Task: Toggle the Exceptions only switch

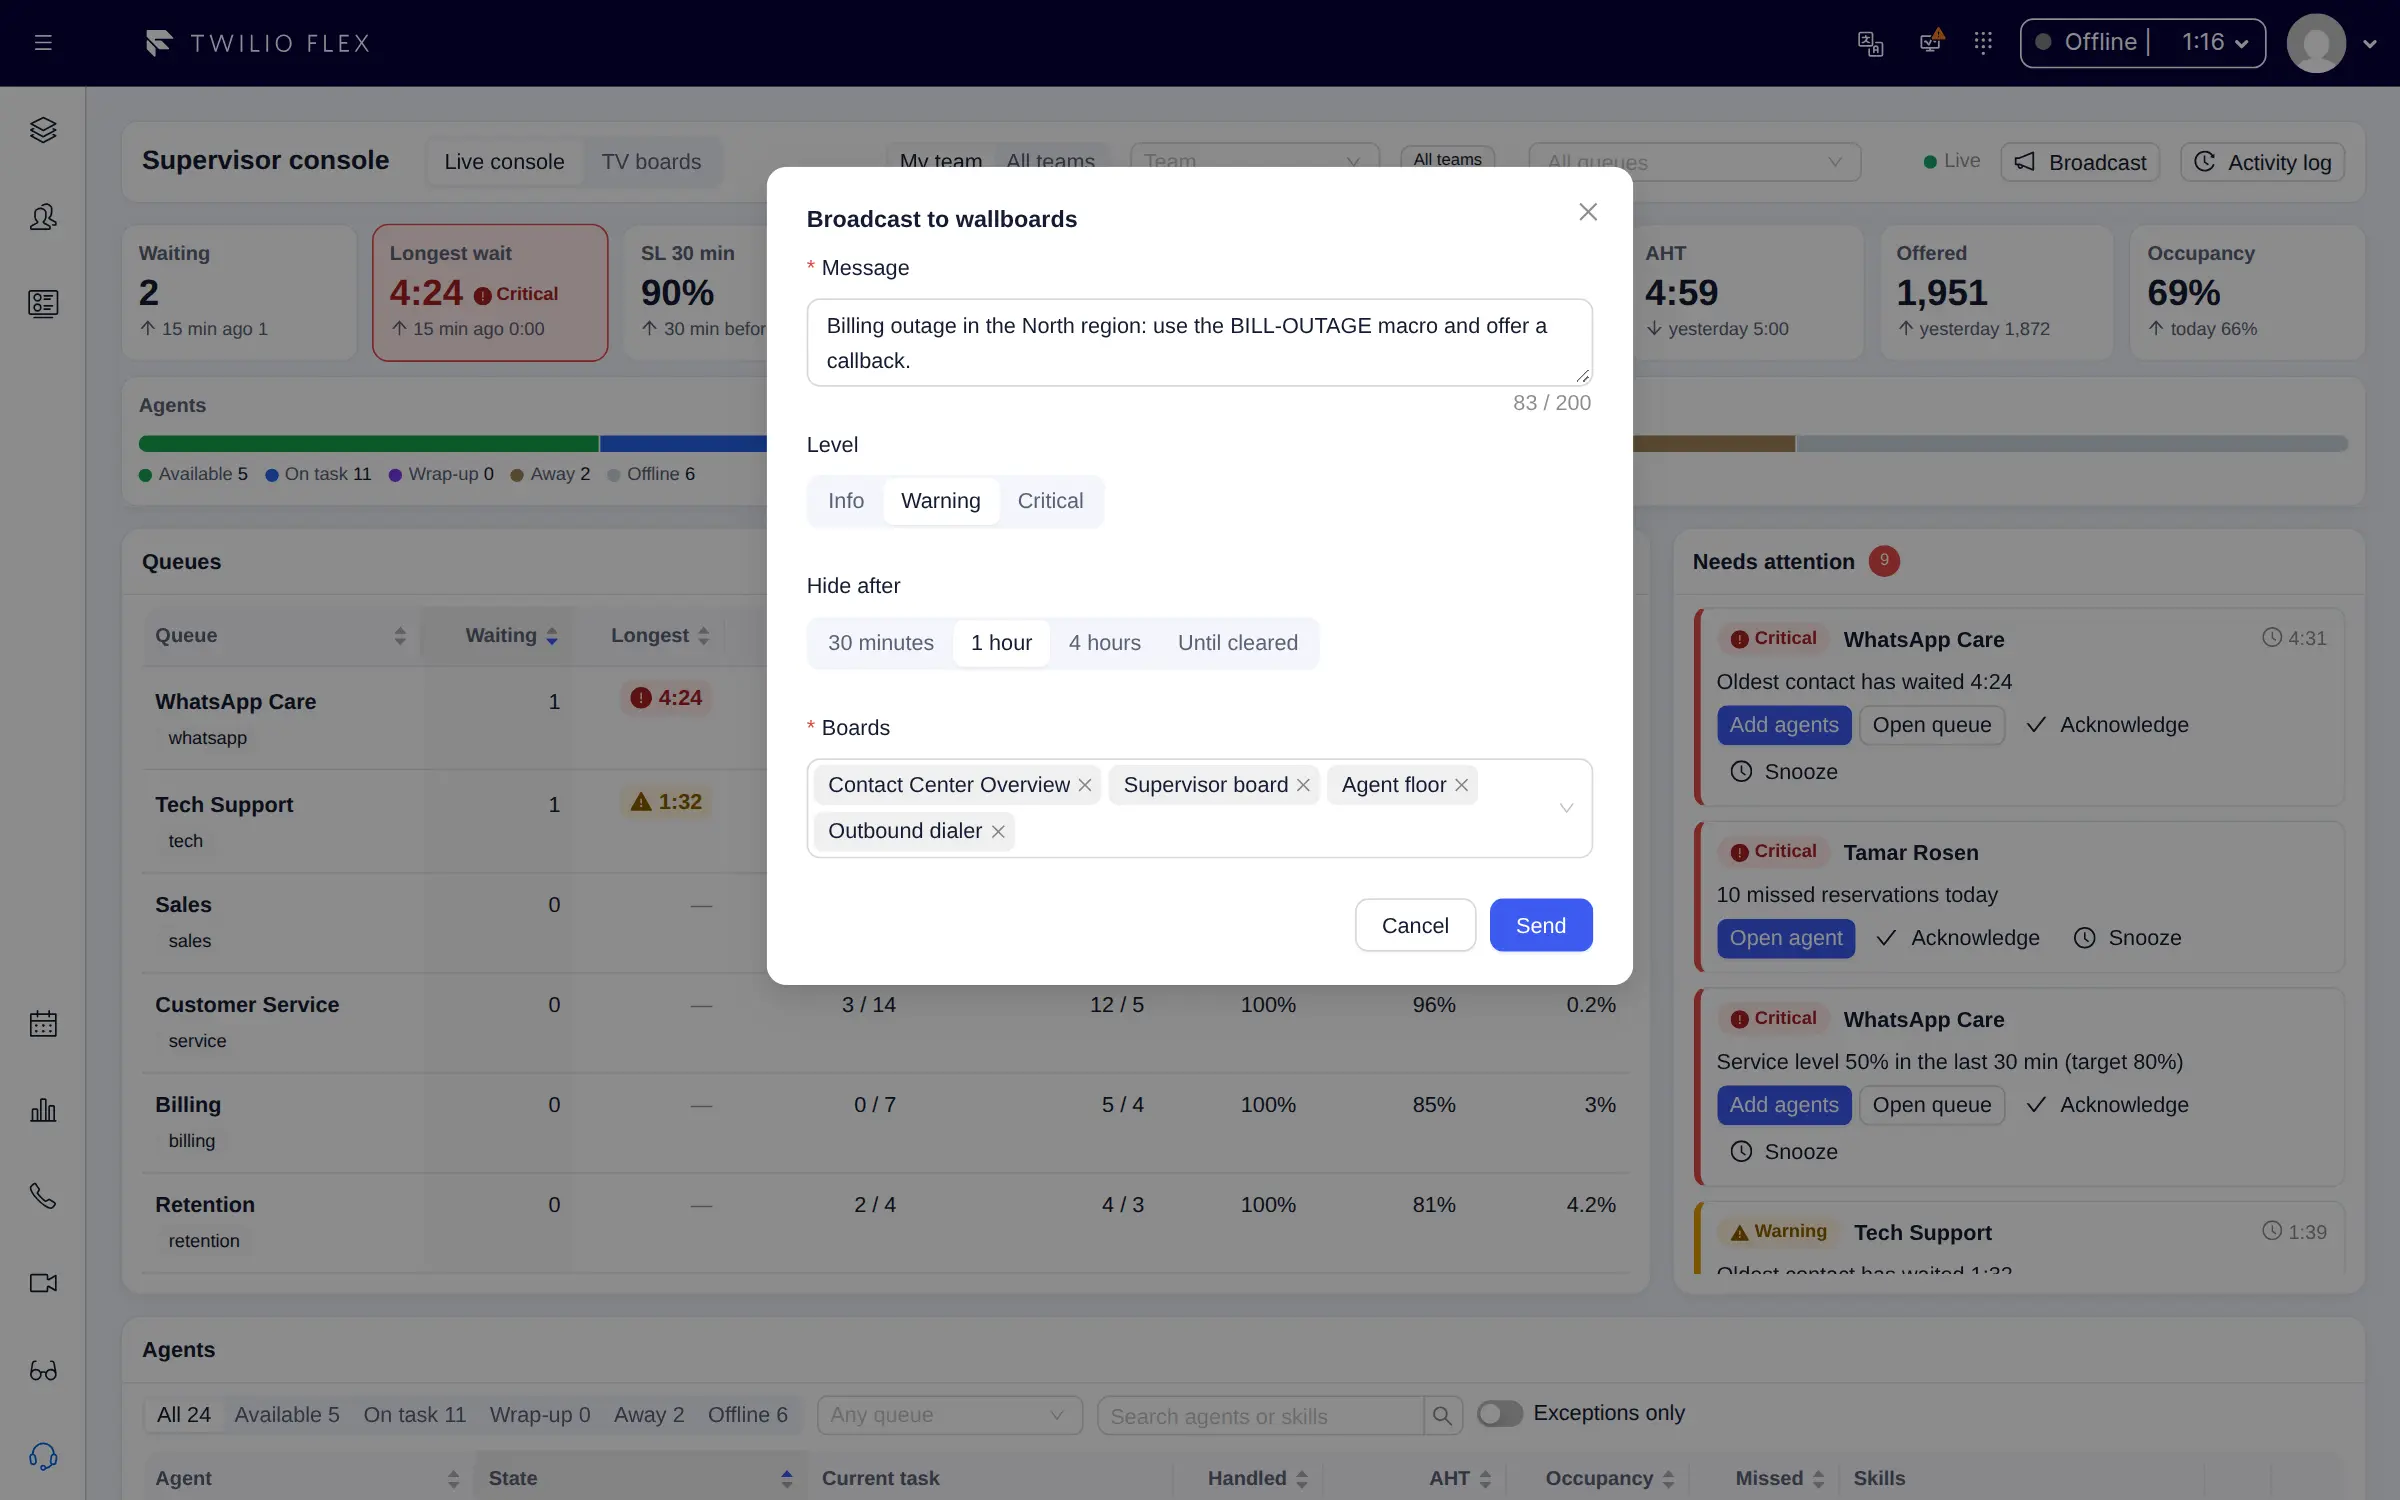Action: pyautogui.click(x=1499, y=1413)
